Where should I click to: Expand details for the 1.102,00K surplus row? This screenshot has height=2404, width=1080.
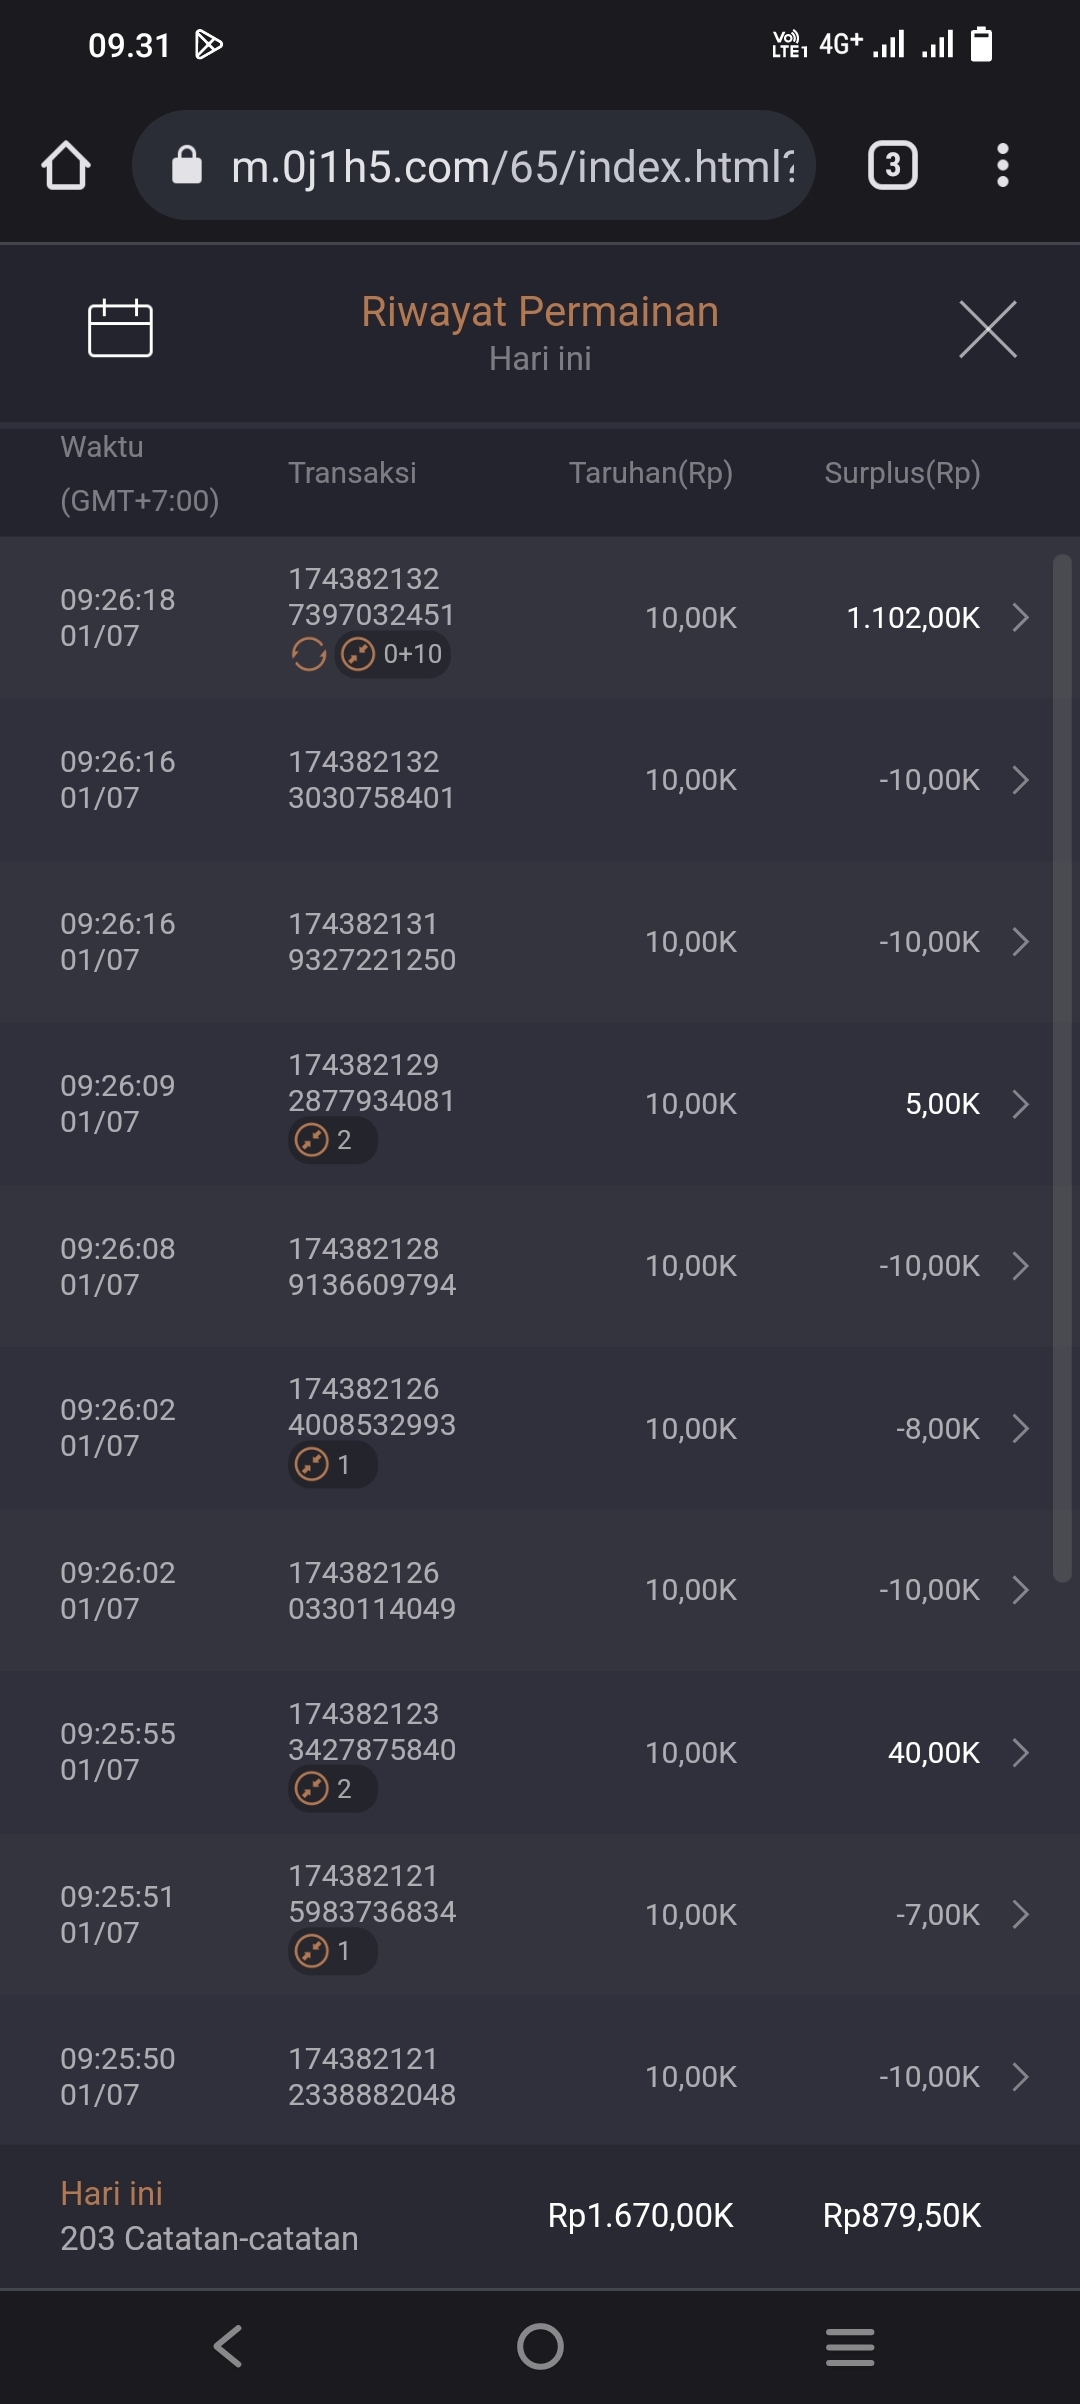1020,617
